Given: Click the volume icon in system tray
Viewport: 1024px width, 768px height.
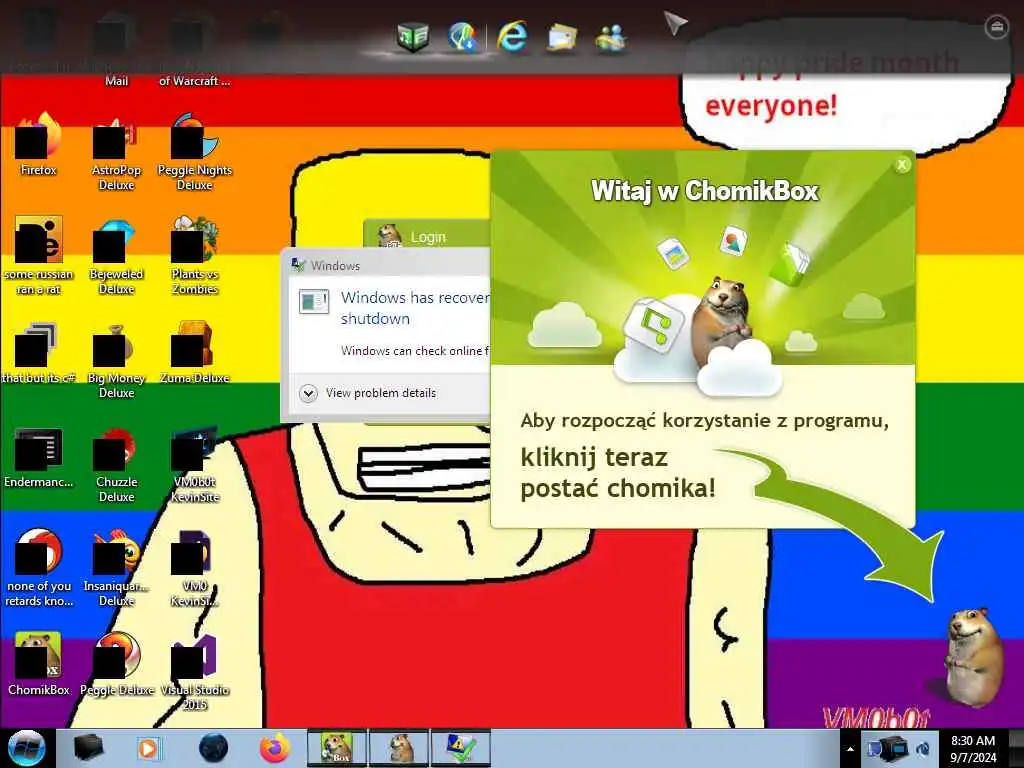Looking at the screenshot, I should (x=923, y=748).
